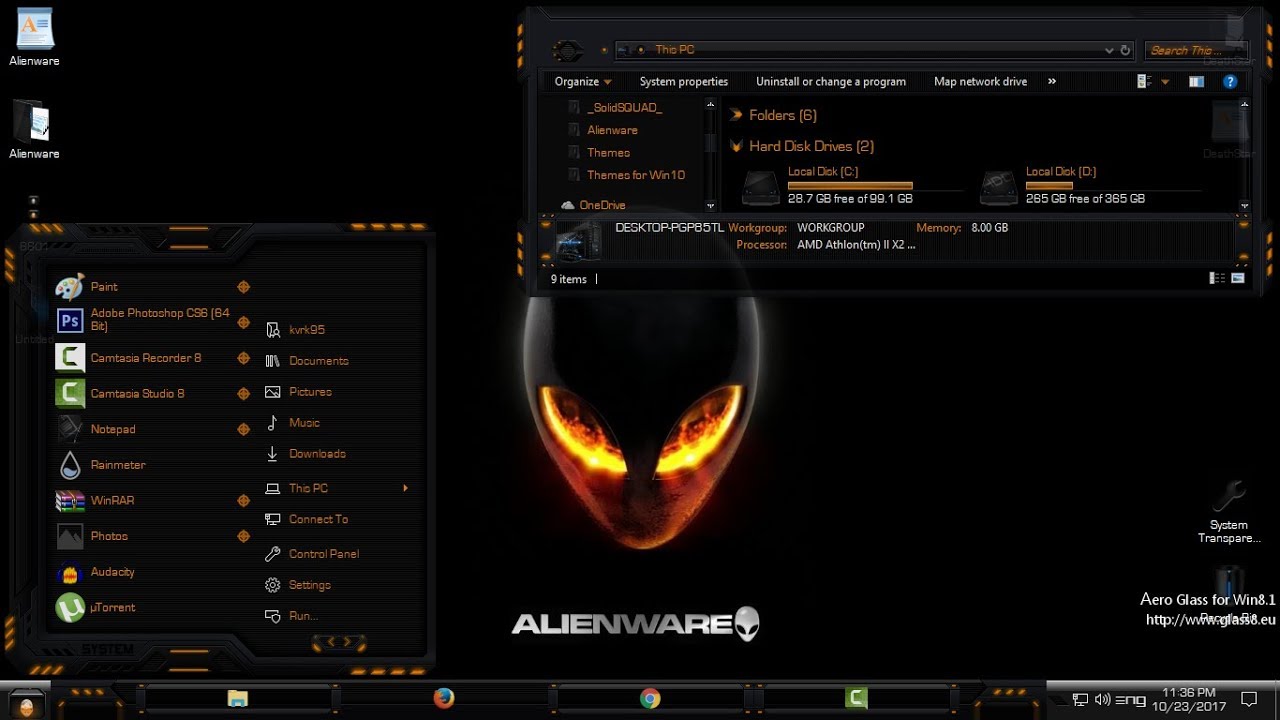1280x720 pixels.
Task: Click Uninstall or change a program
Action: (831, 82)
